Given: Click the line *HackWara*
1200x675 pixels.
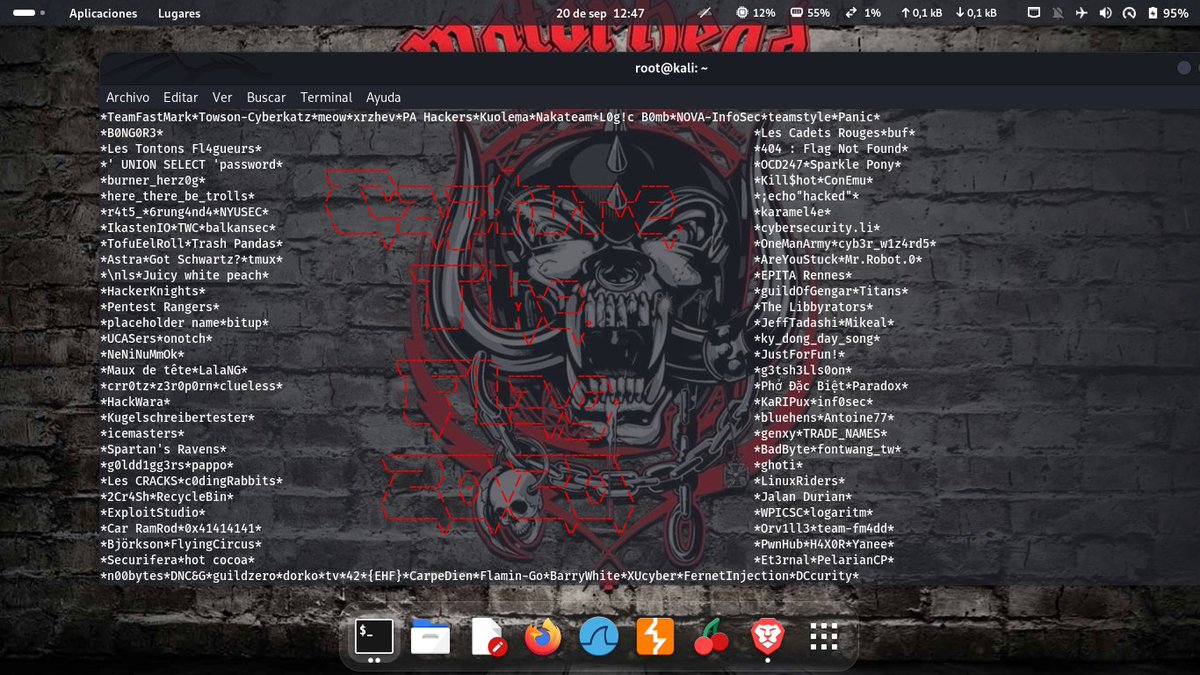Looking at the screenshot, I should coord(135,401).
